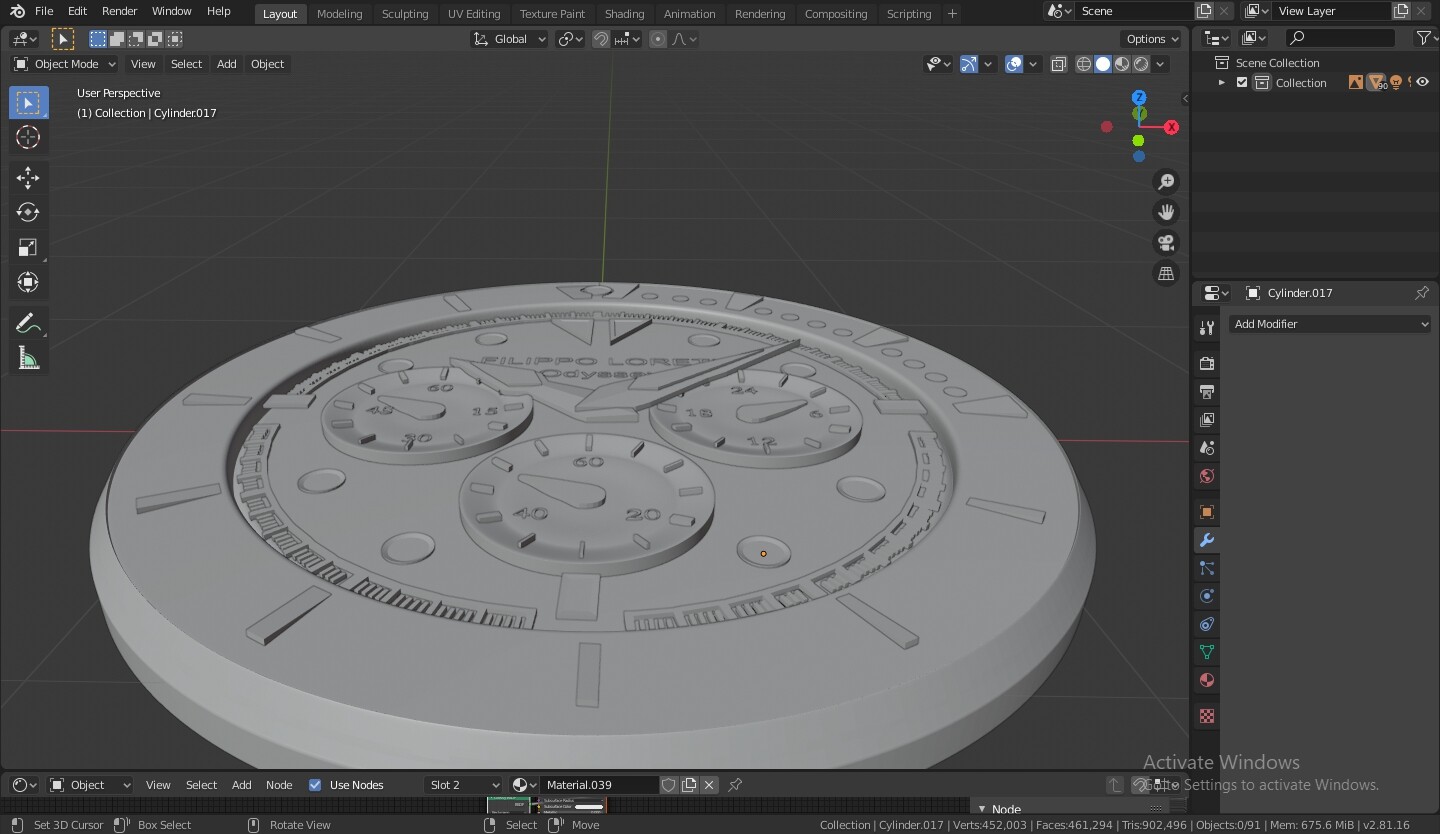Viewport: 1440px width, 834px height.
Task: Select the Measure ruler tool
Action: click(x=28, y=358)
